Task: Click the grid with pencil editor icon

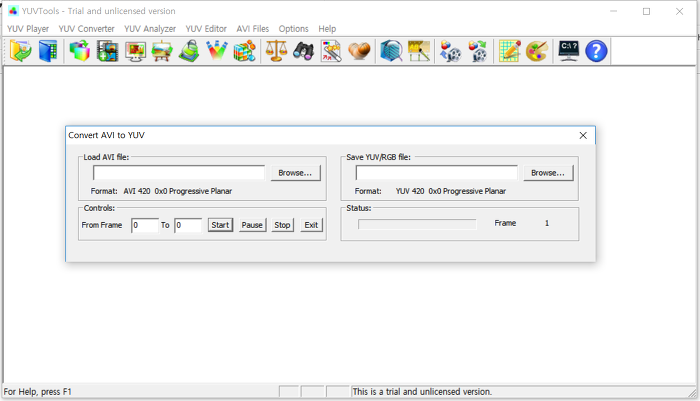Action: click(x=509, y=51)
